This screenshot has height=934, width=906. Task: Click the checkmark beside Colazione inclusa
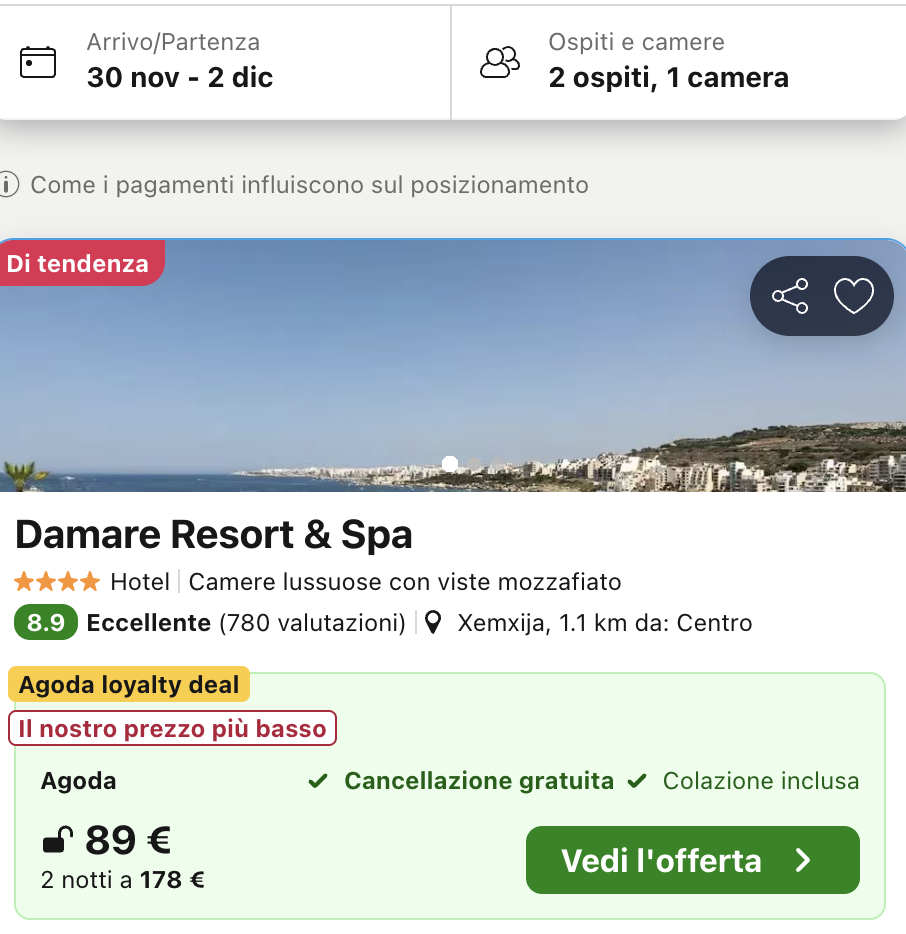tap(637, 781)
